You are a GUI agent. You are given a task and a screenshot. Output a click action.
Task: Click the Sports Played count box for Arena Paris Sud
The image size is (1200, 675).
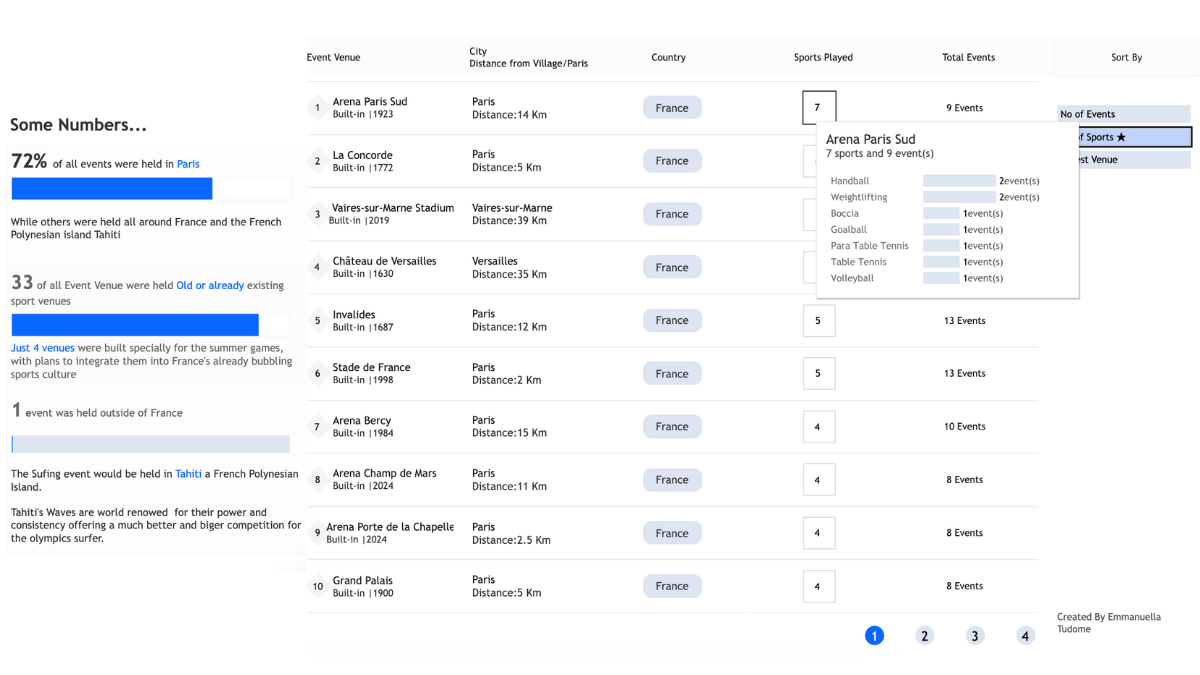(x=818, y=107)
